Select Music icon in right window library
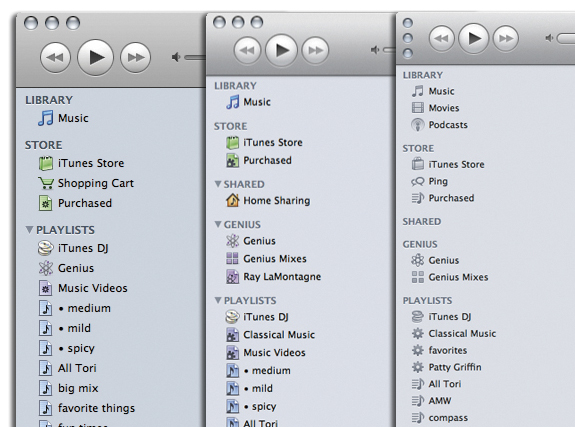 click(417, 91)
